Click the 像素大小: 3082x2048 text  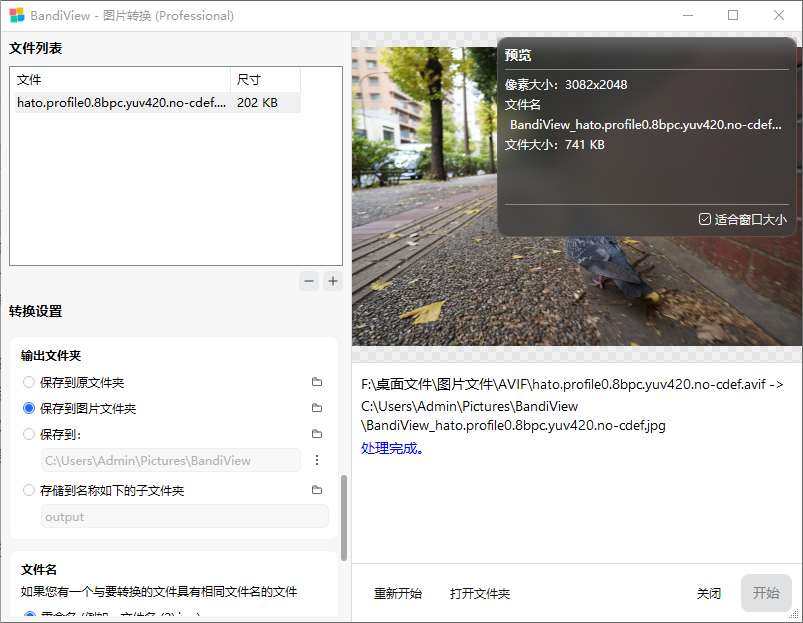tap(566, 84)
